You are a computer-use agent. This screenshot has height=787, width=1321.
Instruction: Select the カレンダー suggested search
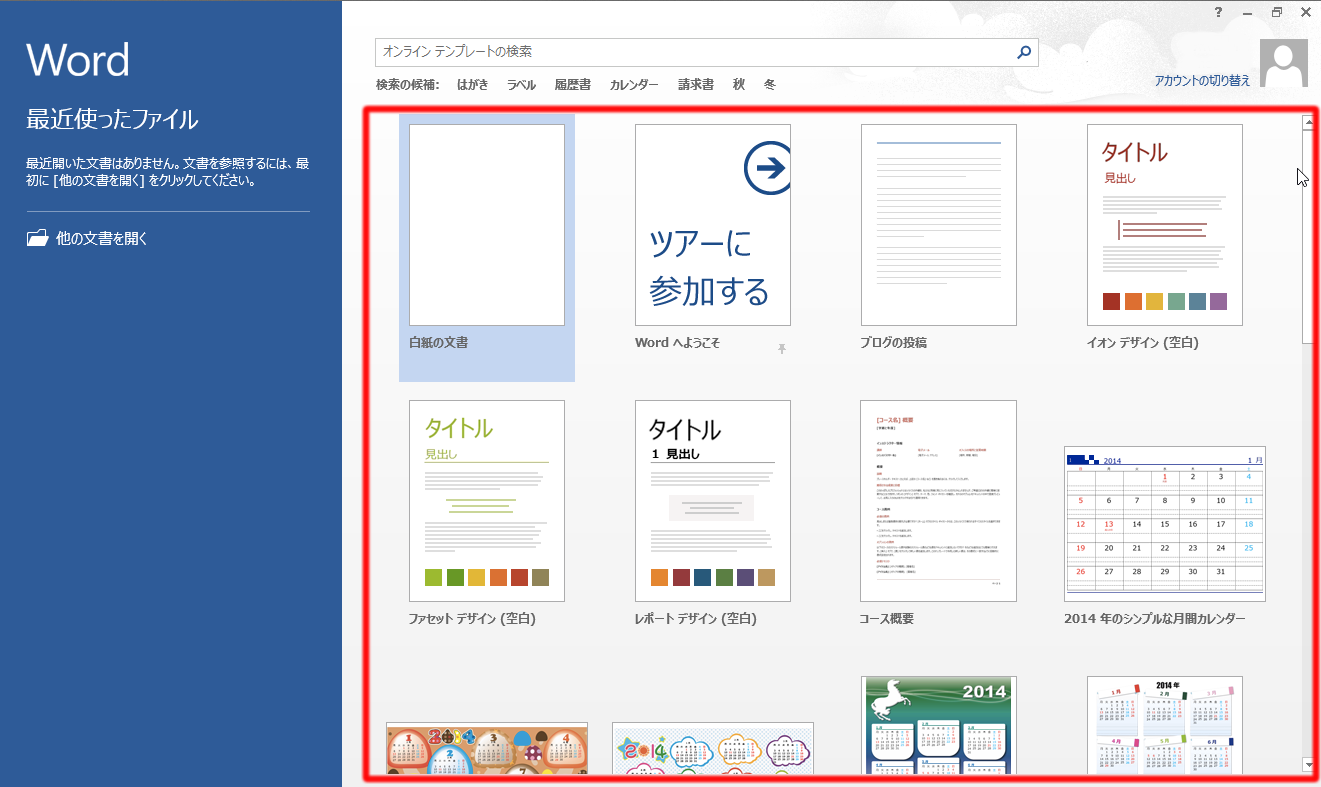[x=634, y=85]
